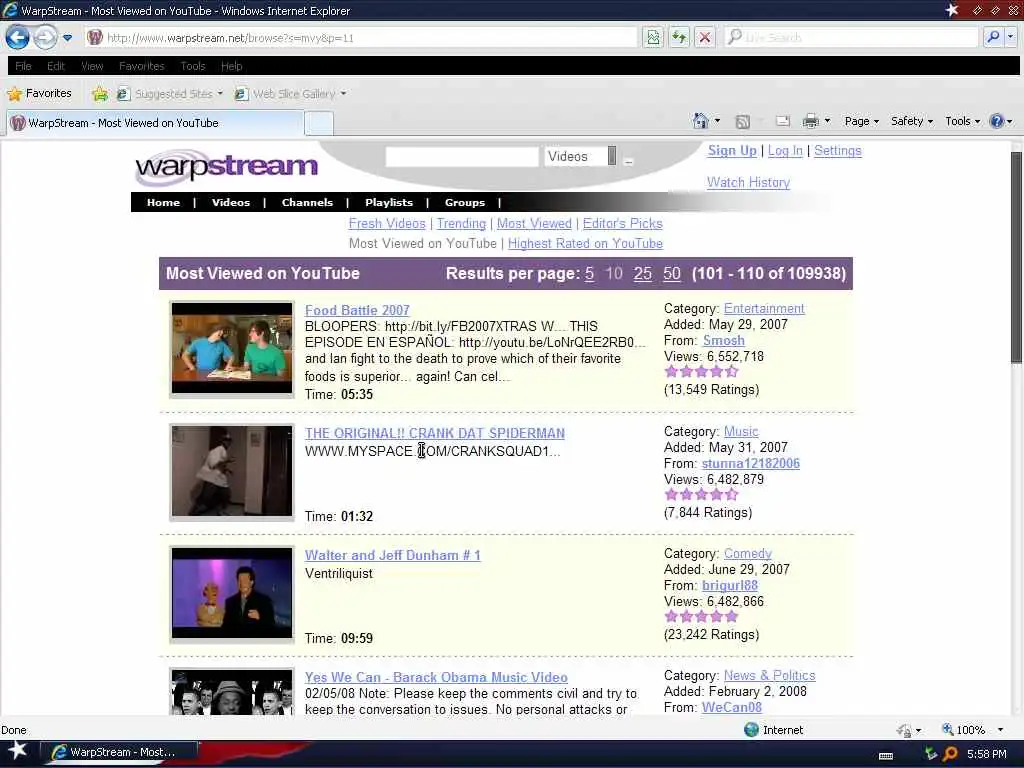
Task: Open Crank Dat Spiderman video thumbnail
Action: pyautogui.click(x=232, y=472)
